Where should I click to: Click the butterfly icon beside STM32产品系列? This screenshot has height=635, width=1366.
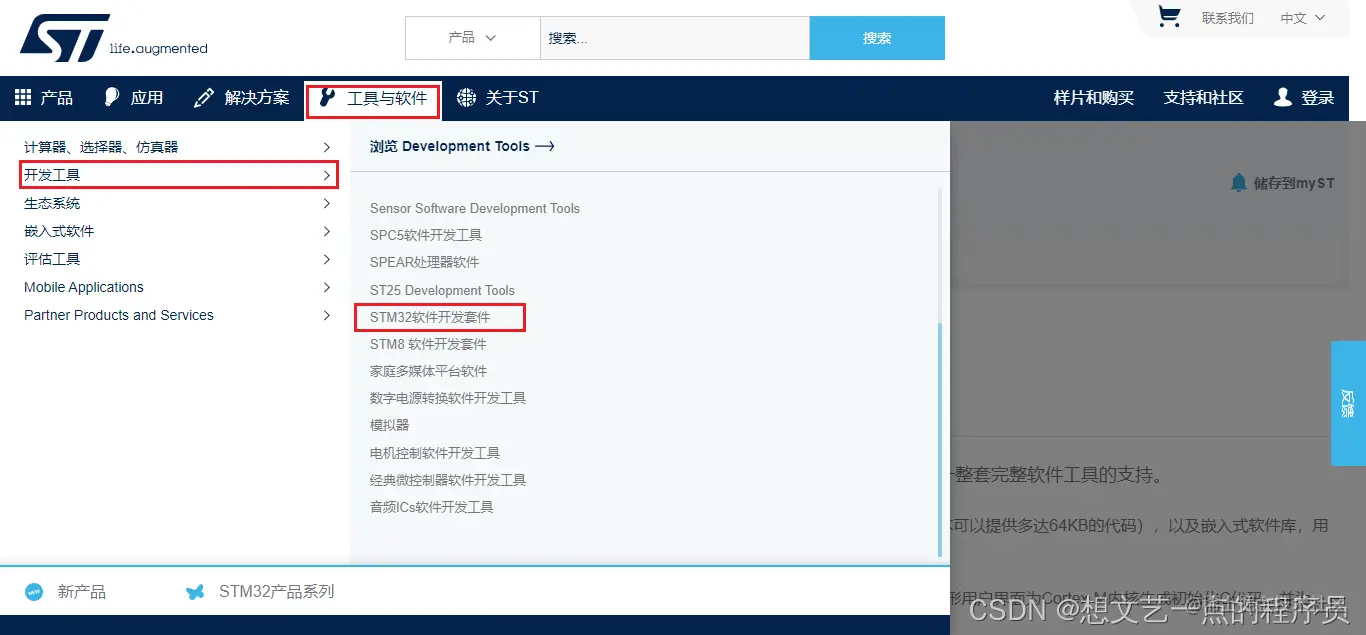point(196,591)
